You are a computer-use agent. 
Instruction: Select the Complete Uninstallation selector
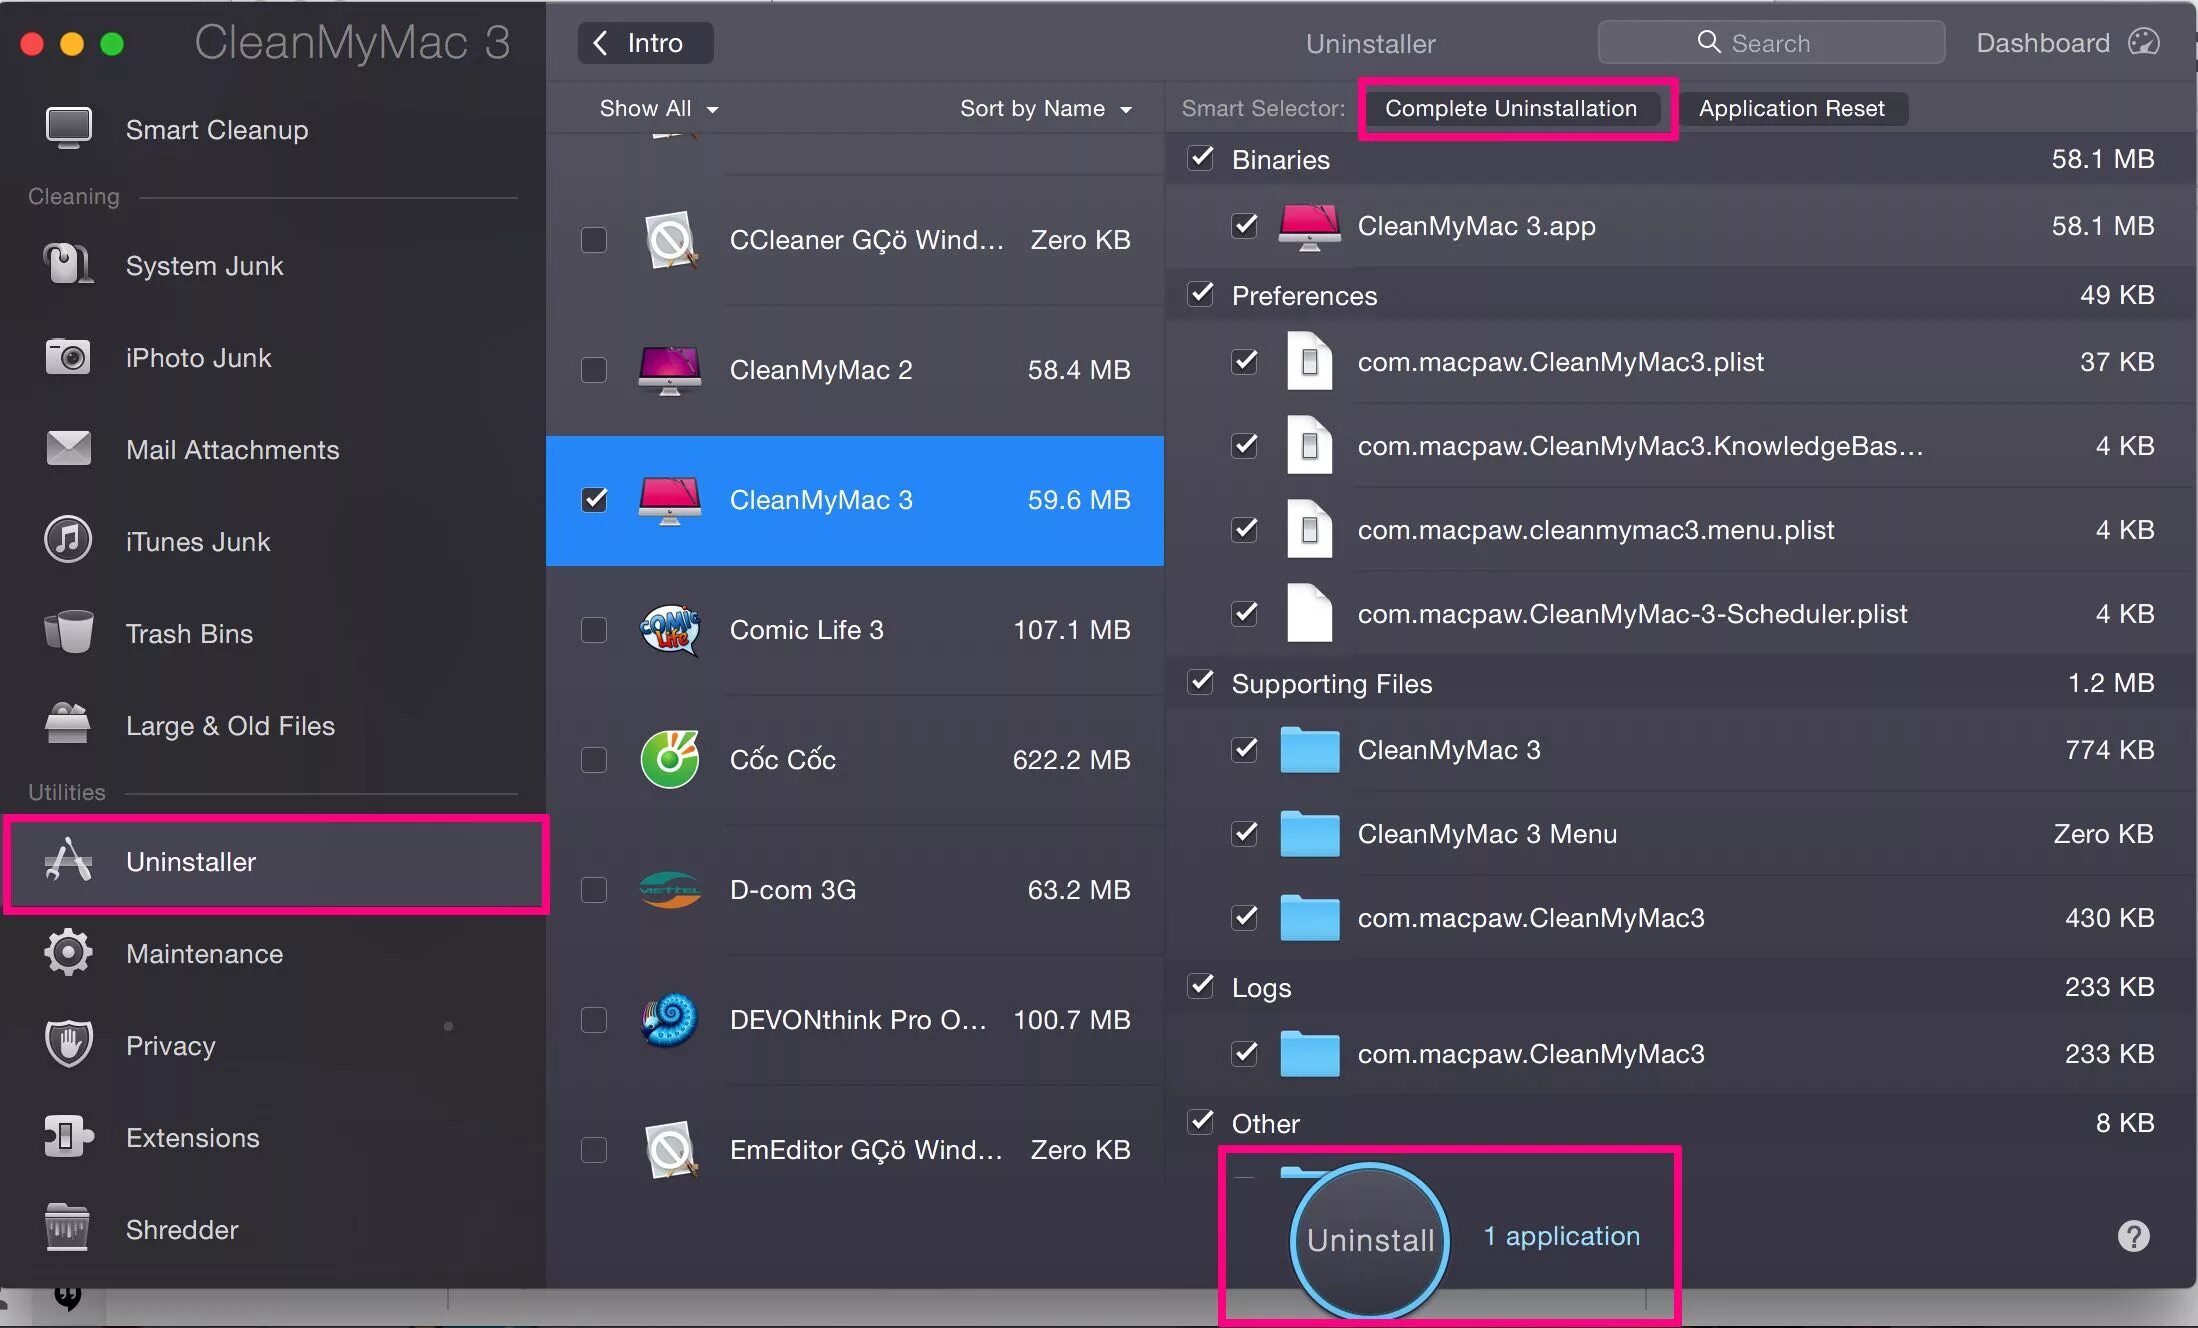[x=1510, y=108]
